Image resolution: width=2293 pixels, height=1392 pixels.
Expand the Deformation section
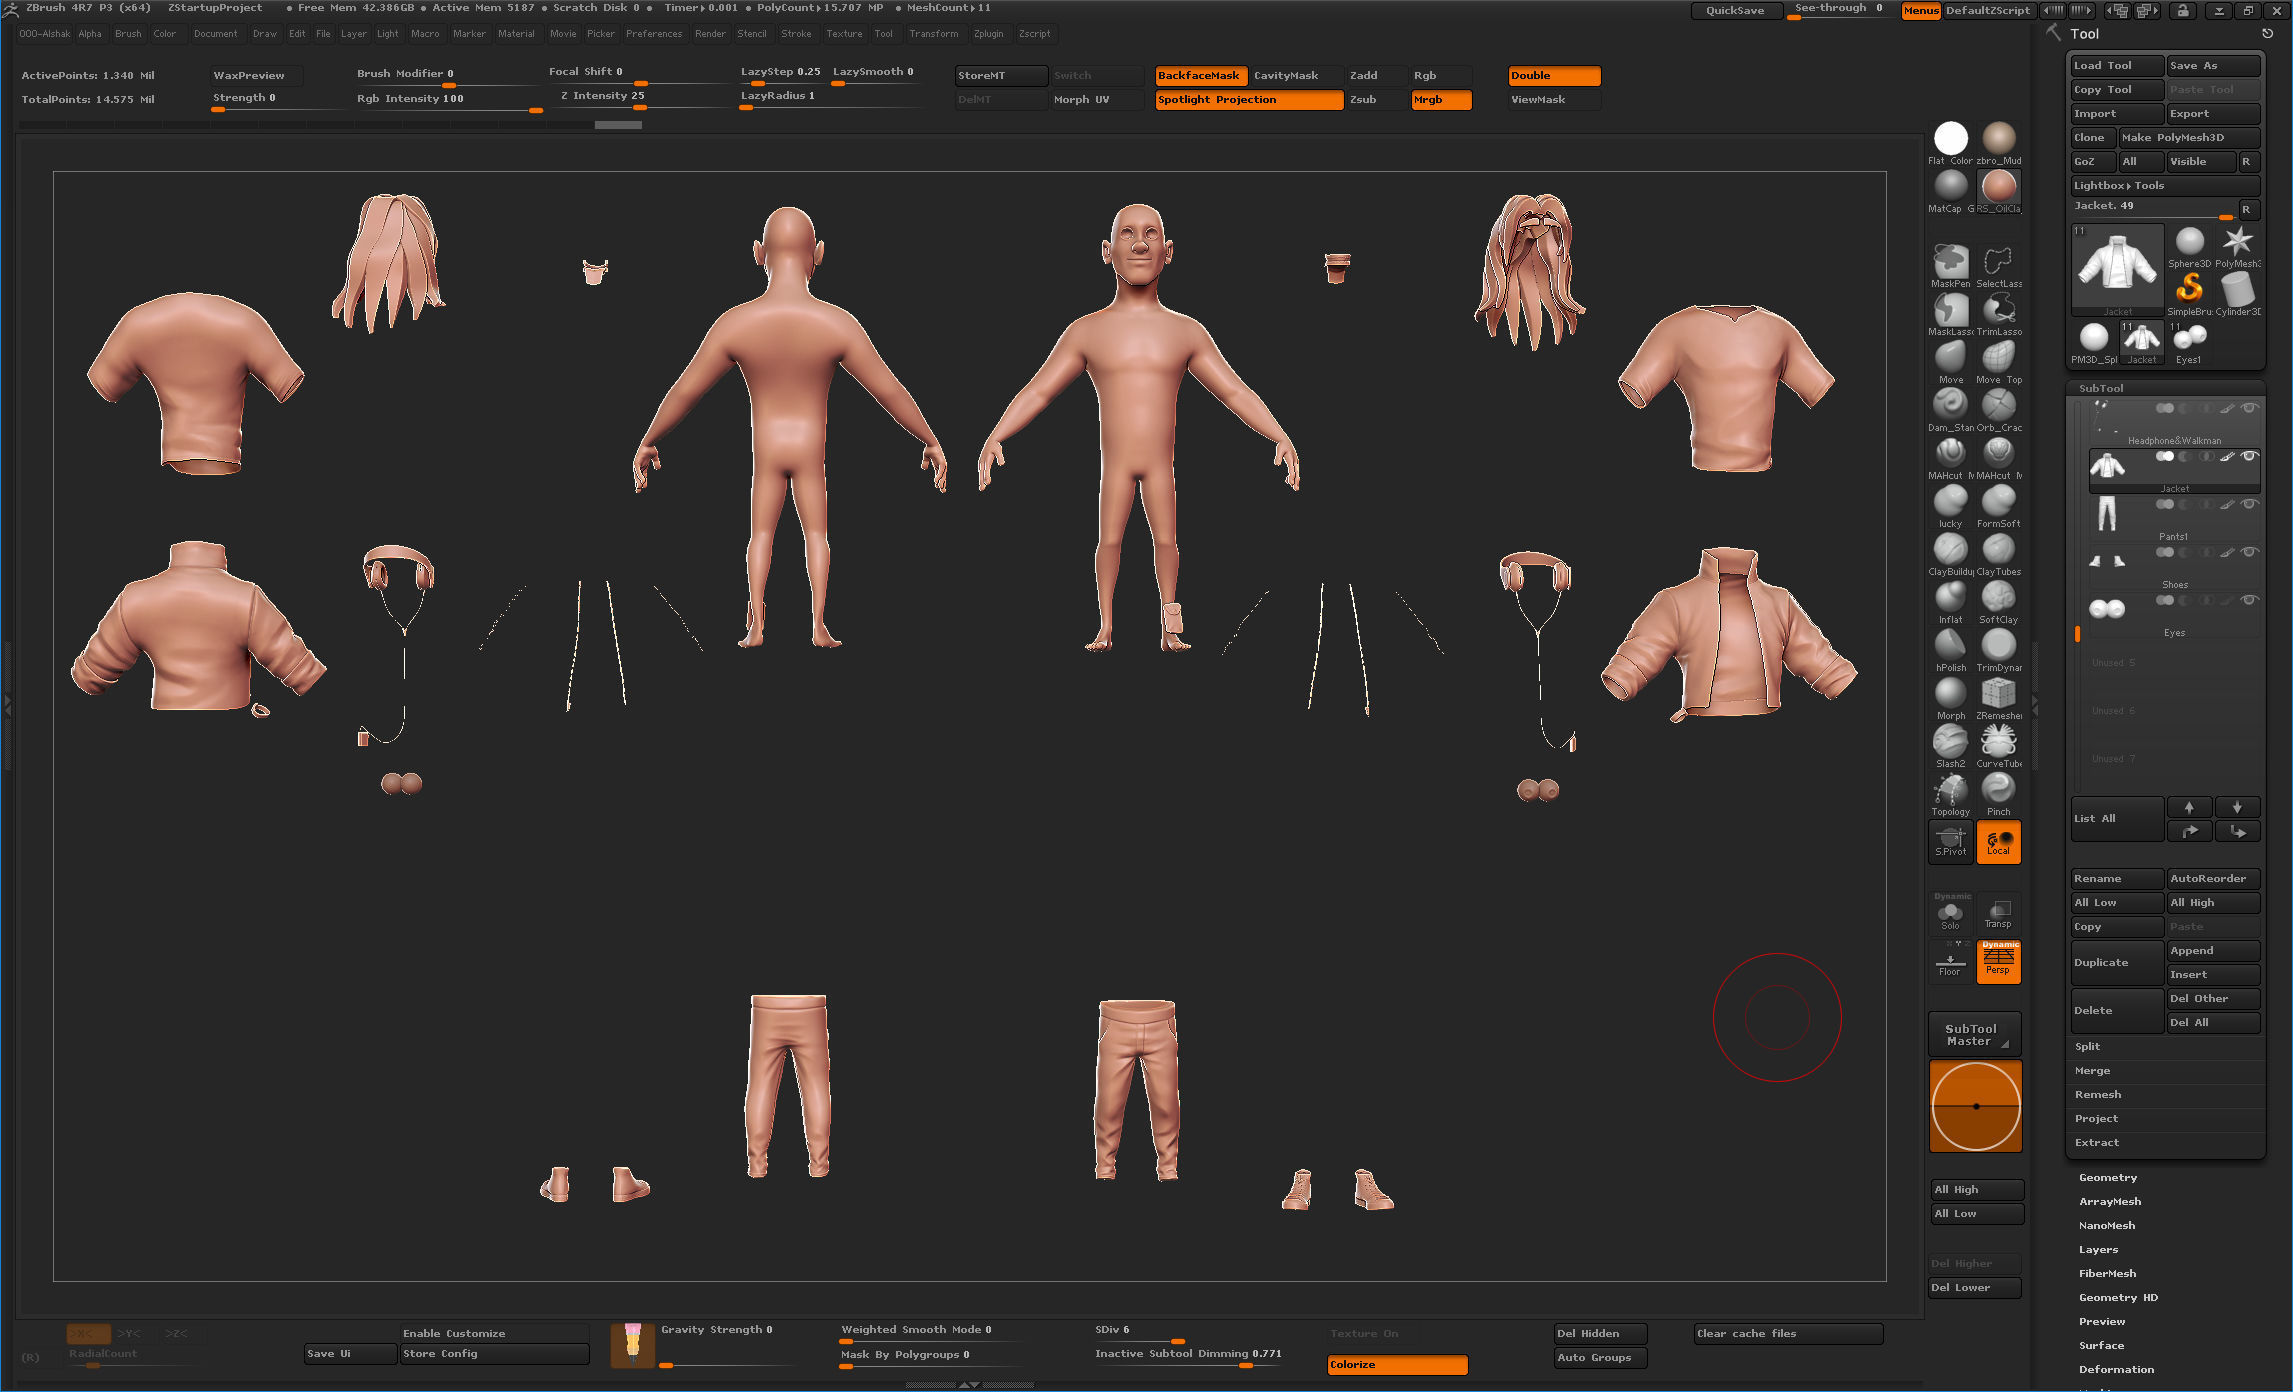2116,1370
